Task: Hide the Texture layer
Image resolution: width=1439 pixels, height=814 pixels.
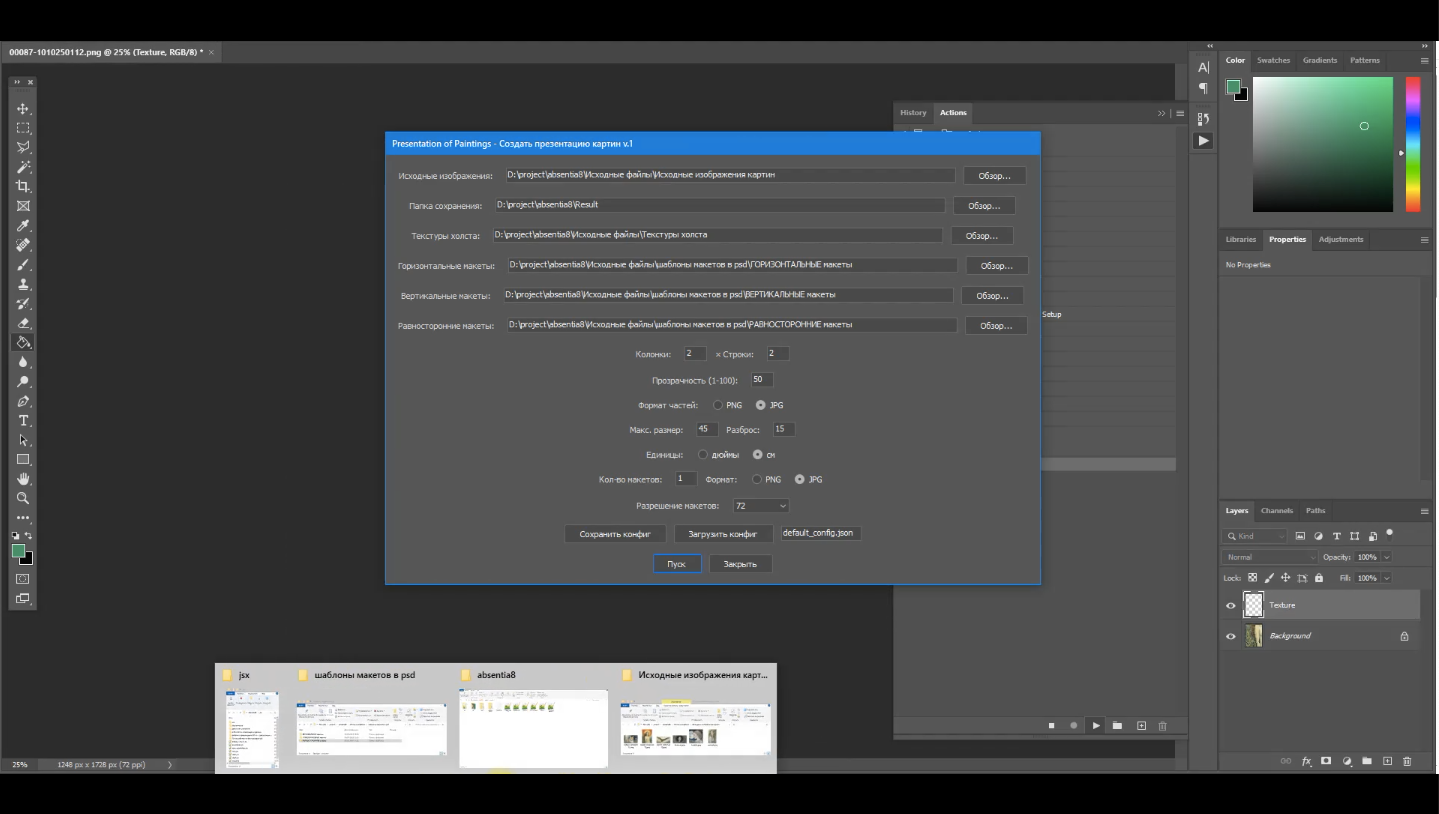Action: click(x=1231, y=605)
